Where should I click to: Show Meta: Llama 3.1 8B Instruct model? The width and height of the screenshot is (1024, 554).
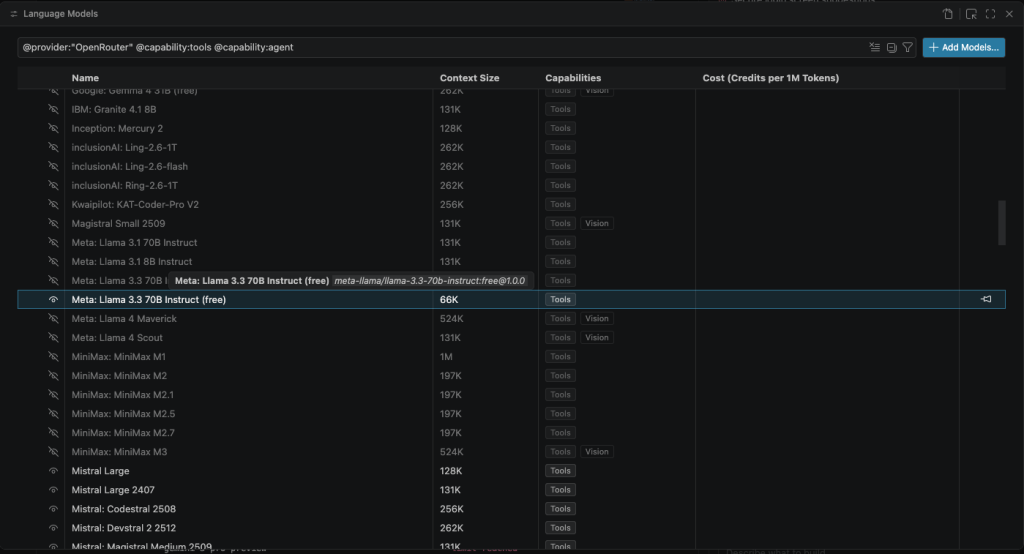pos(54,261)
